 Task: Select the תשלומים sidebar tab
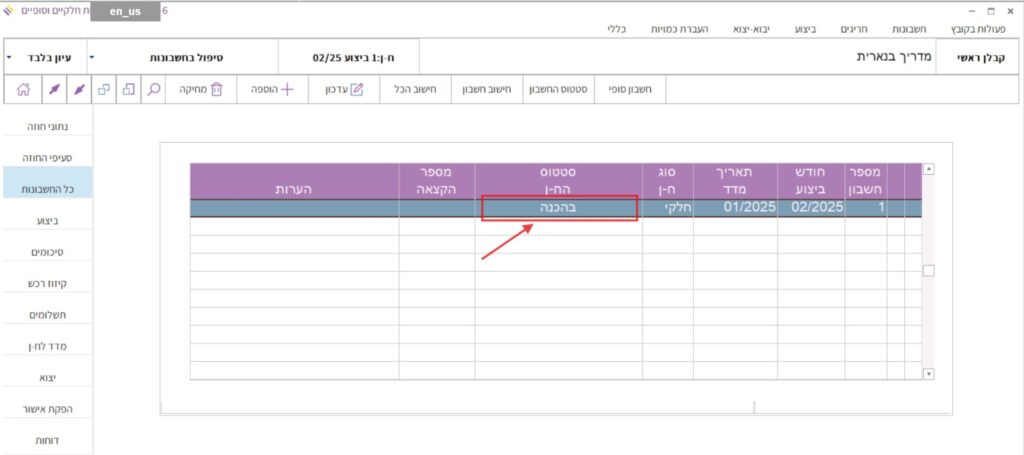click(46, 314)
